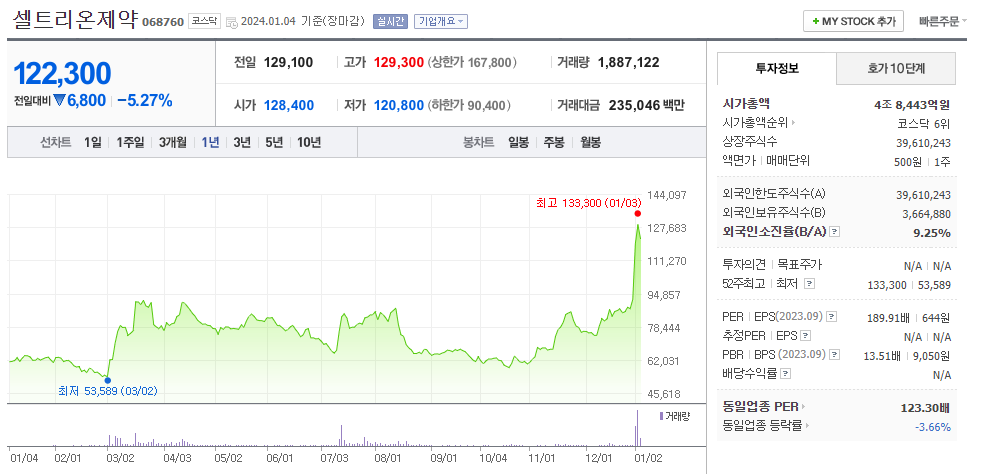This screenshot has width=987, height=474.
Task: Click the 투자의견 label
Action: coord(745,265)
